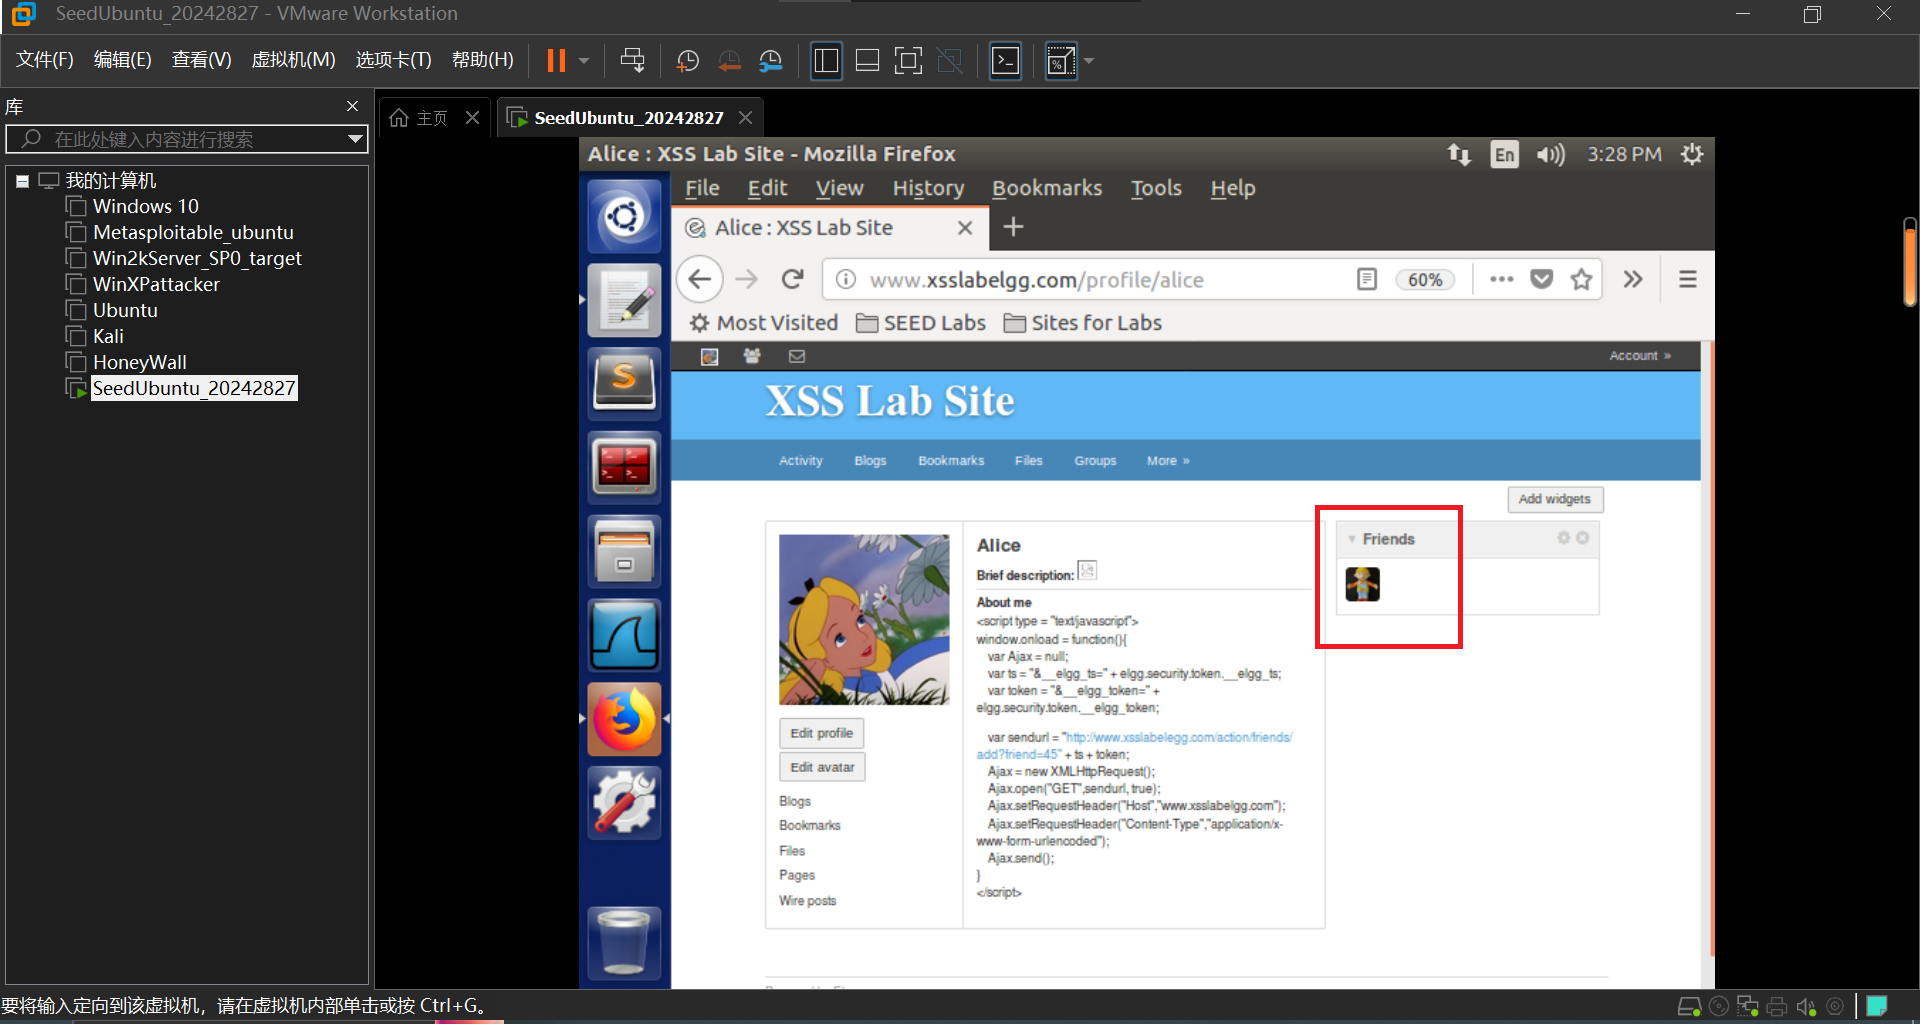Open Ubuntu dash search launcher icon
This screenshot has height=1024, width=1920.
click(624, 216)
